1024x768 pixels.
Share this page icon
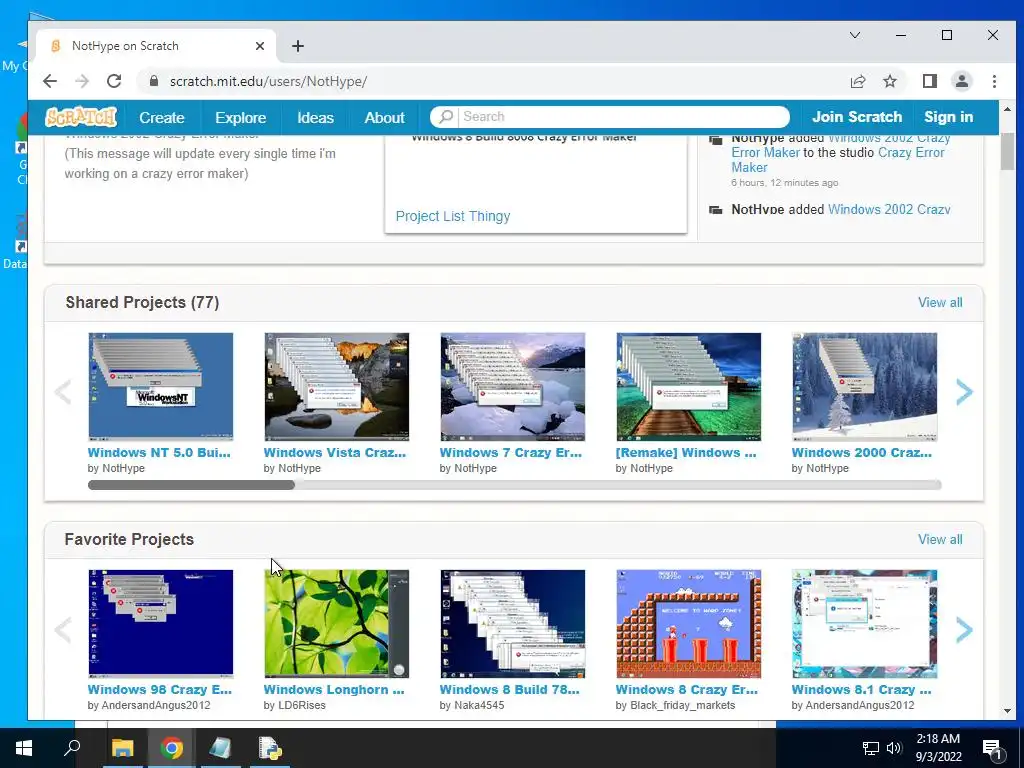point(858,81)
